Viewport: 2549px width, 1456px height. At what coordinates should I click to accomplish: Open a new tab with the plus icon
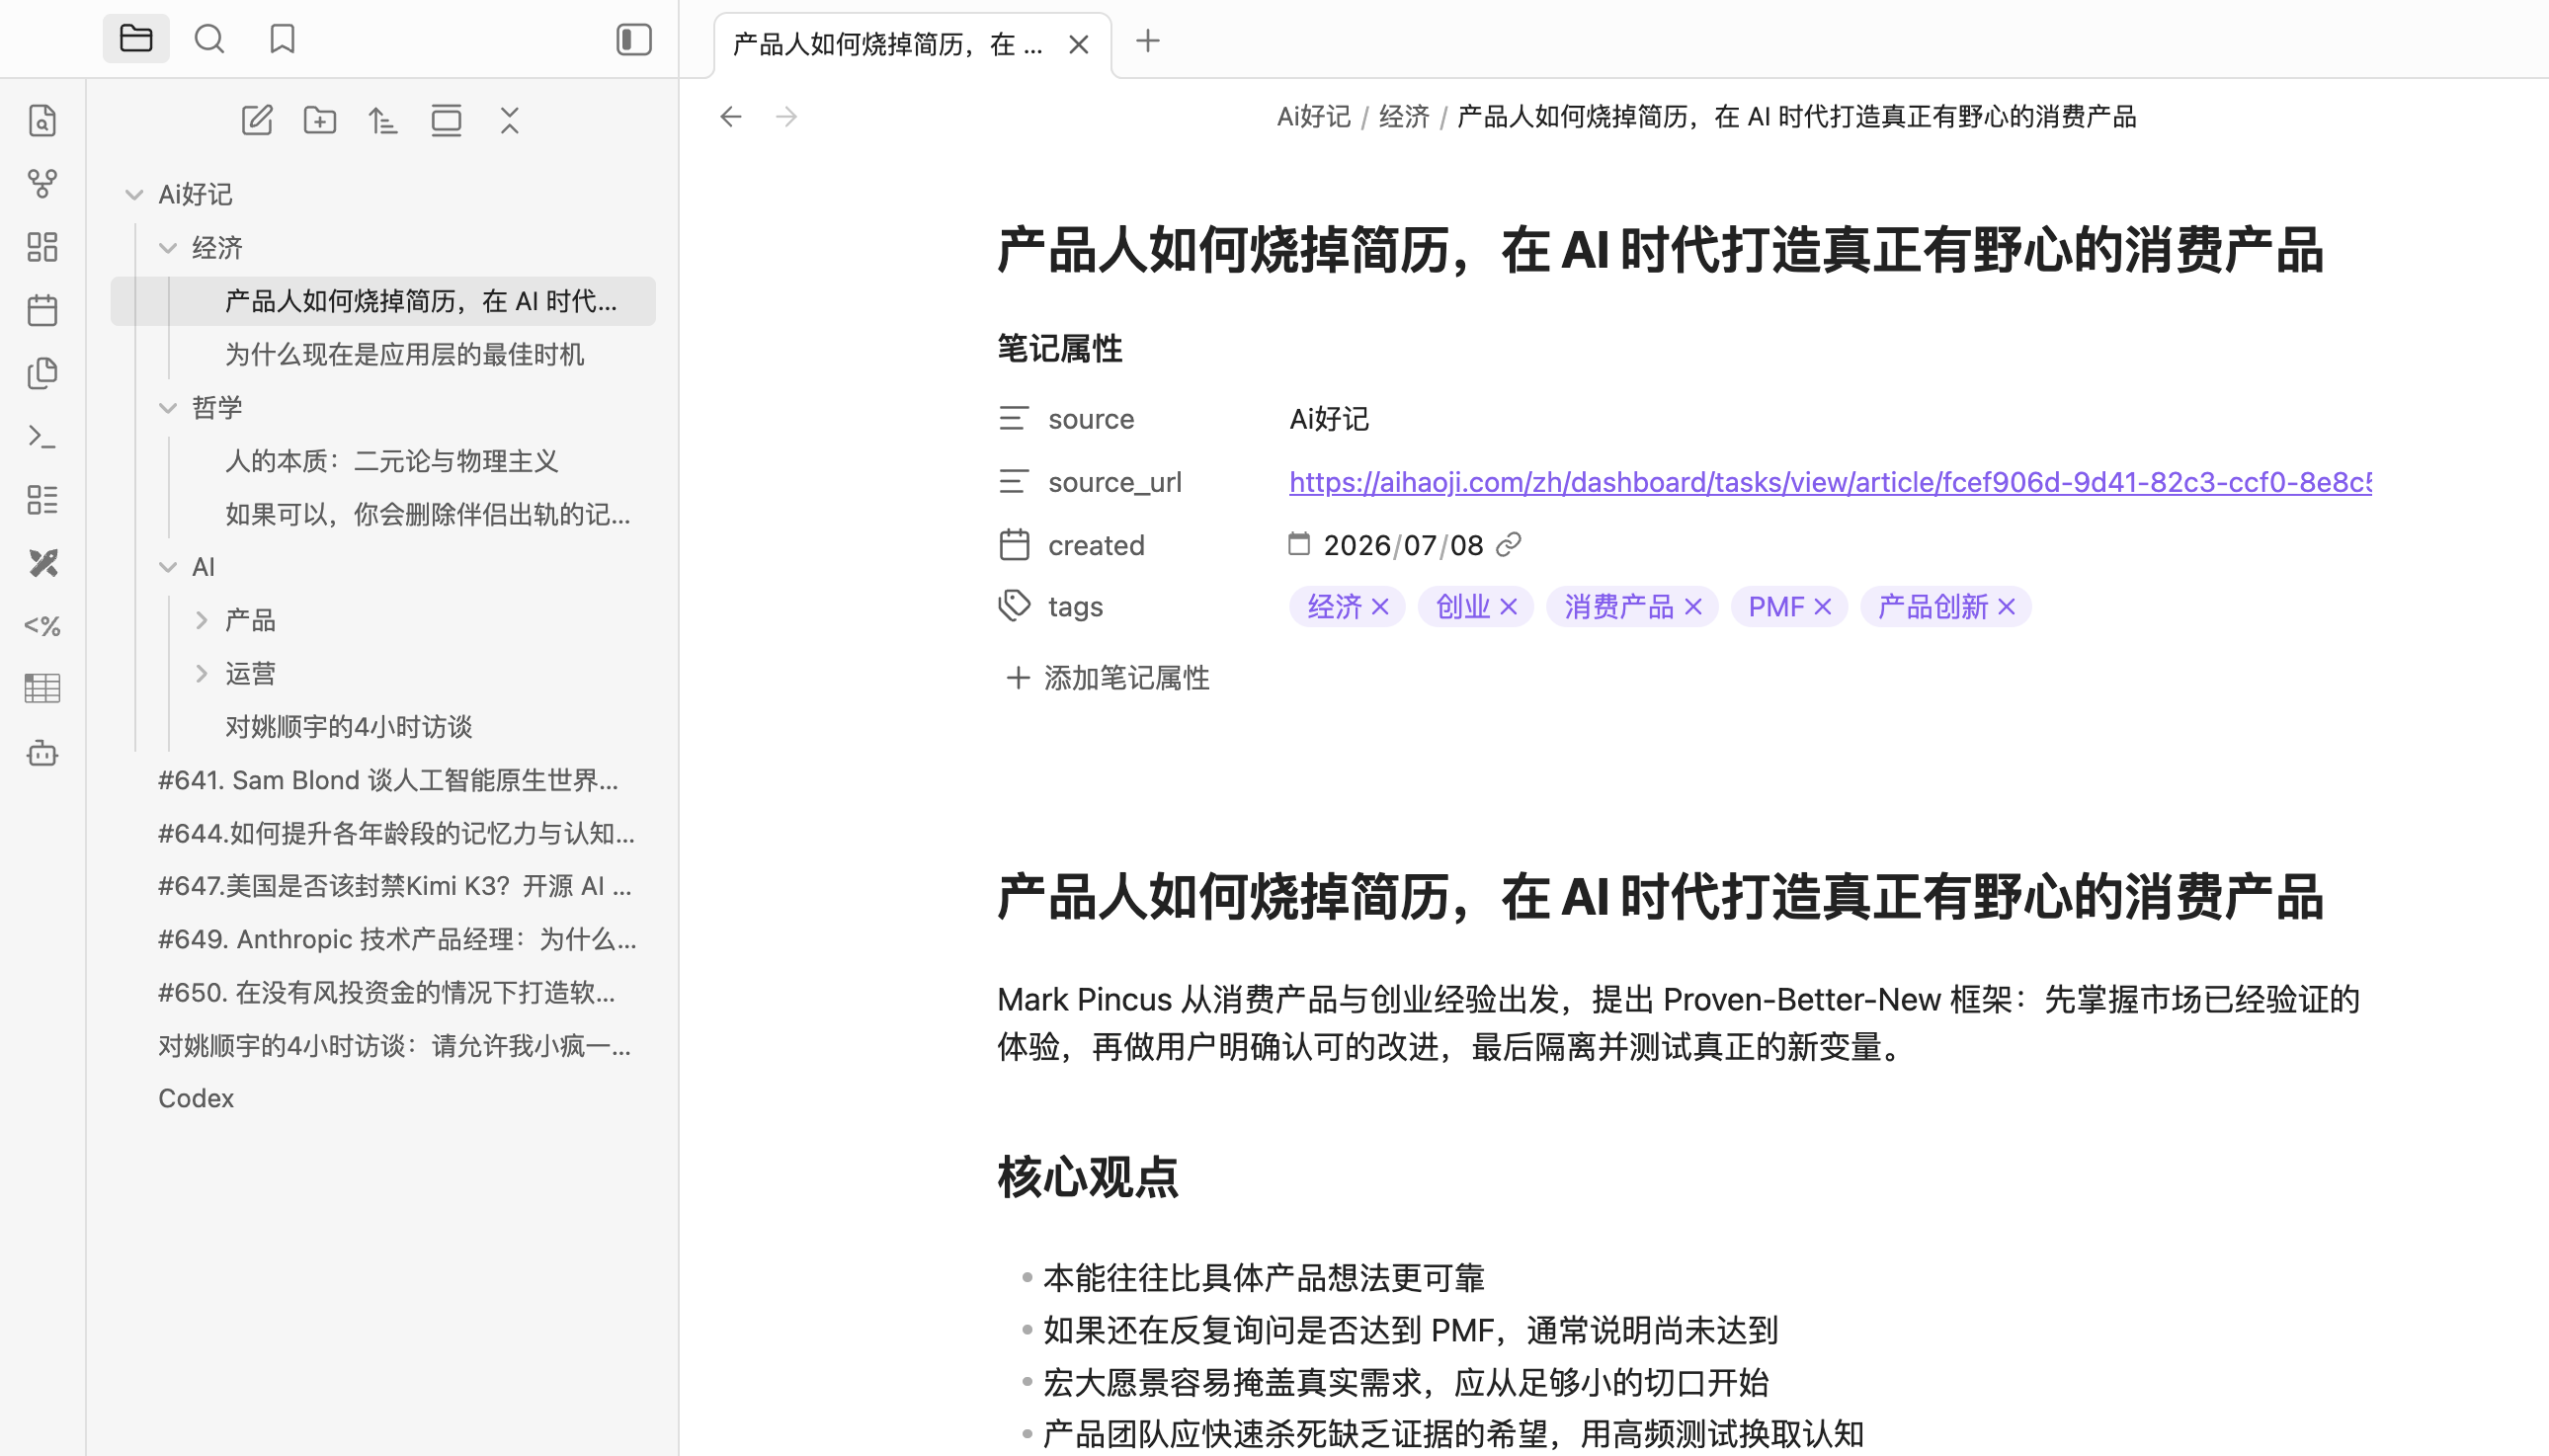coord(1148,41)
